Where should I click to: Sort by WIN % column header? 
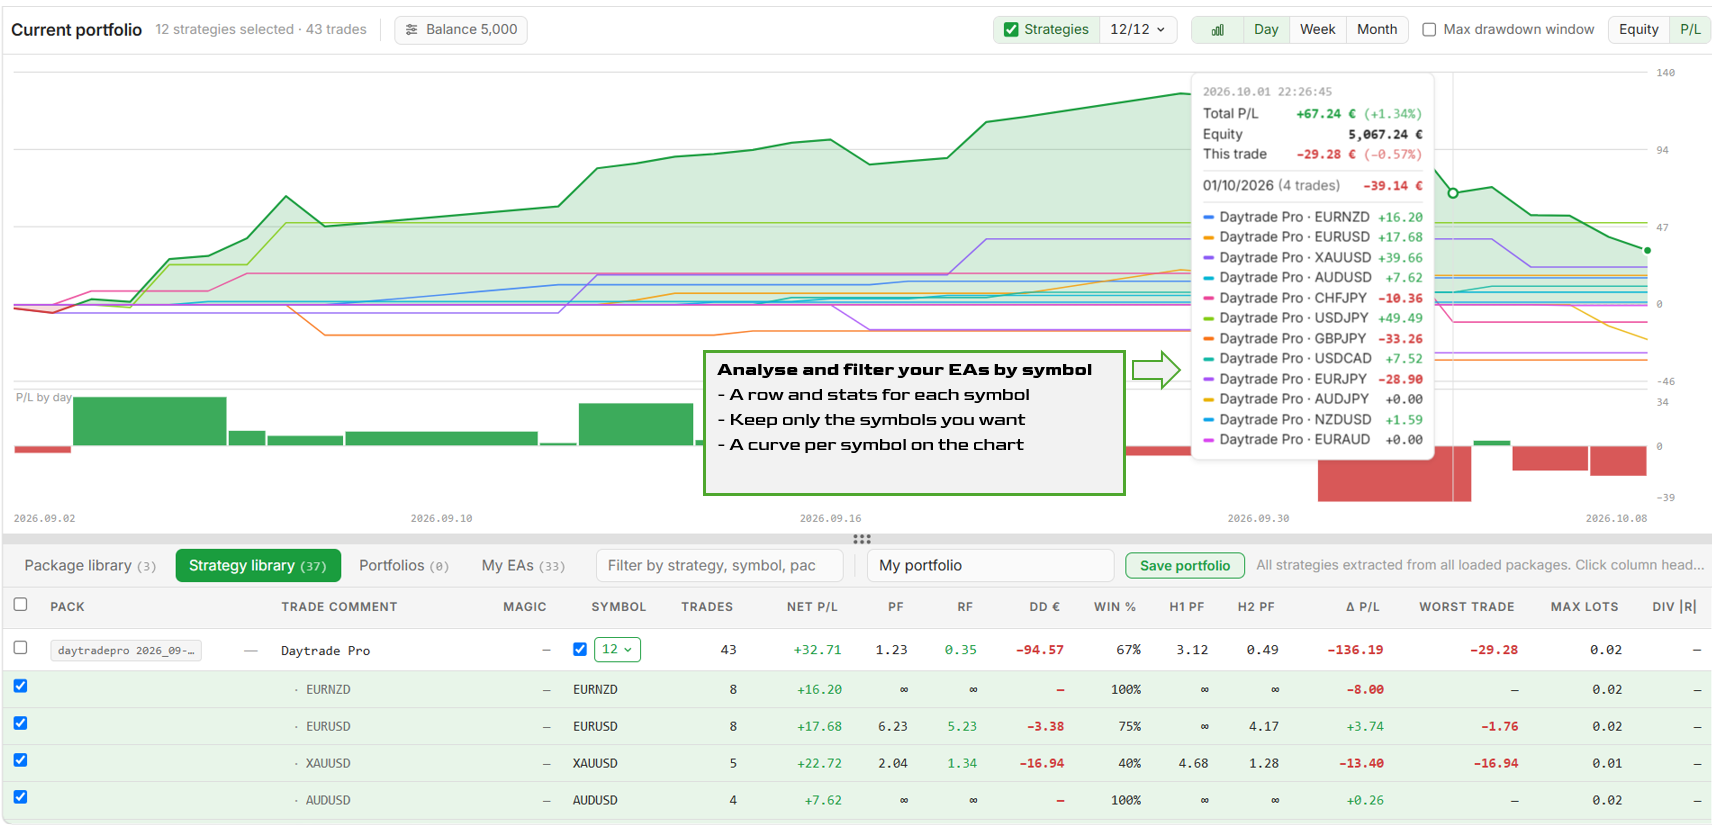1115,607
